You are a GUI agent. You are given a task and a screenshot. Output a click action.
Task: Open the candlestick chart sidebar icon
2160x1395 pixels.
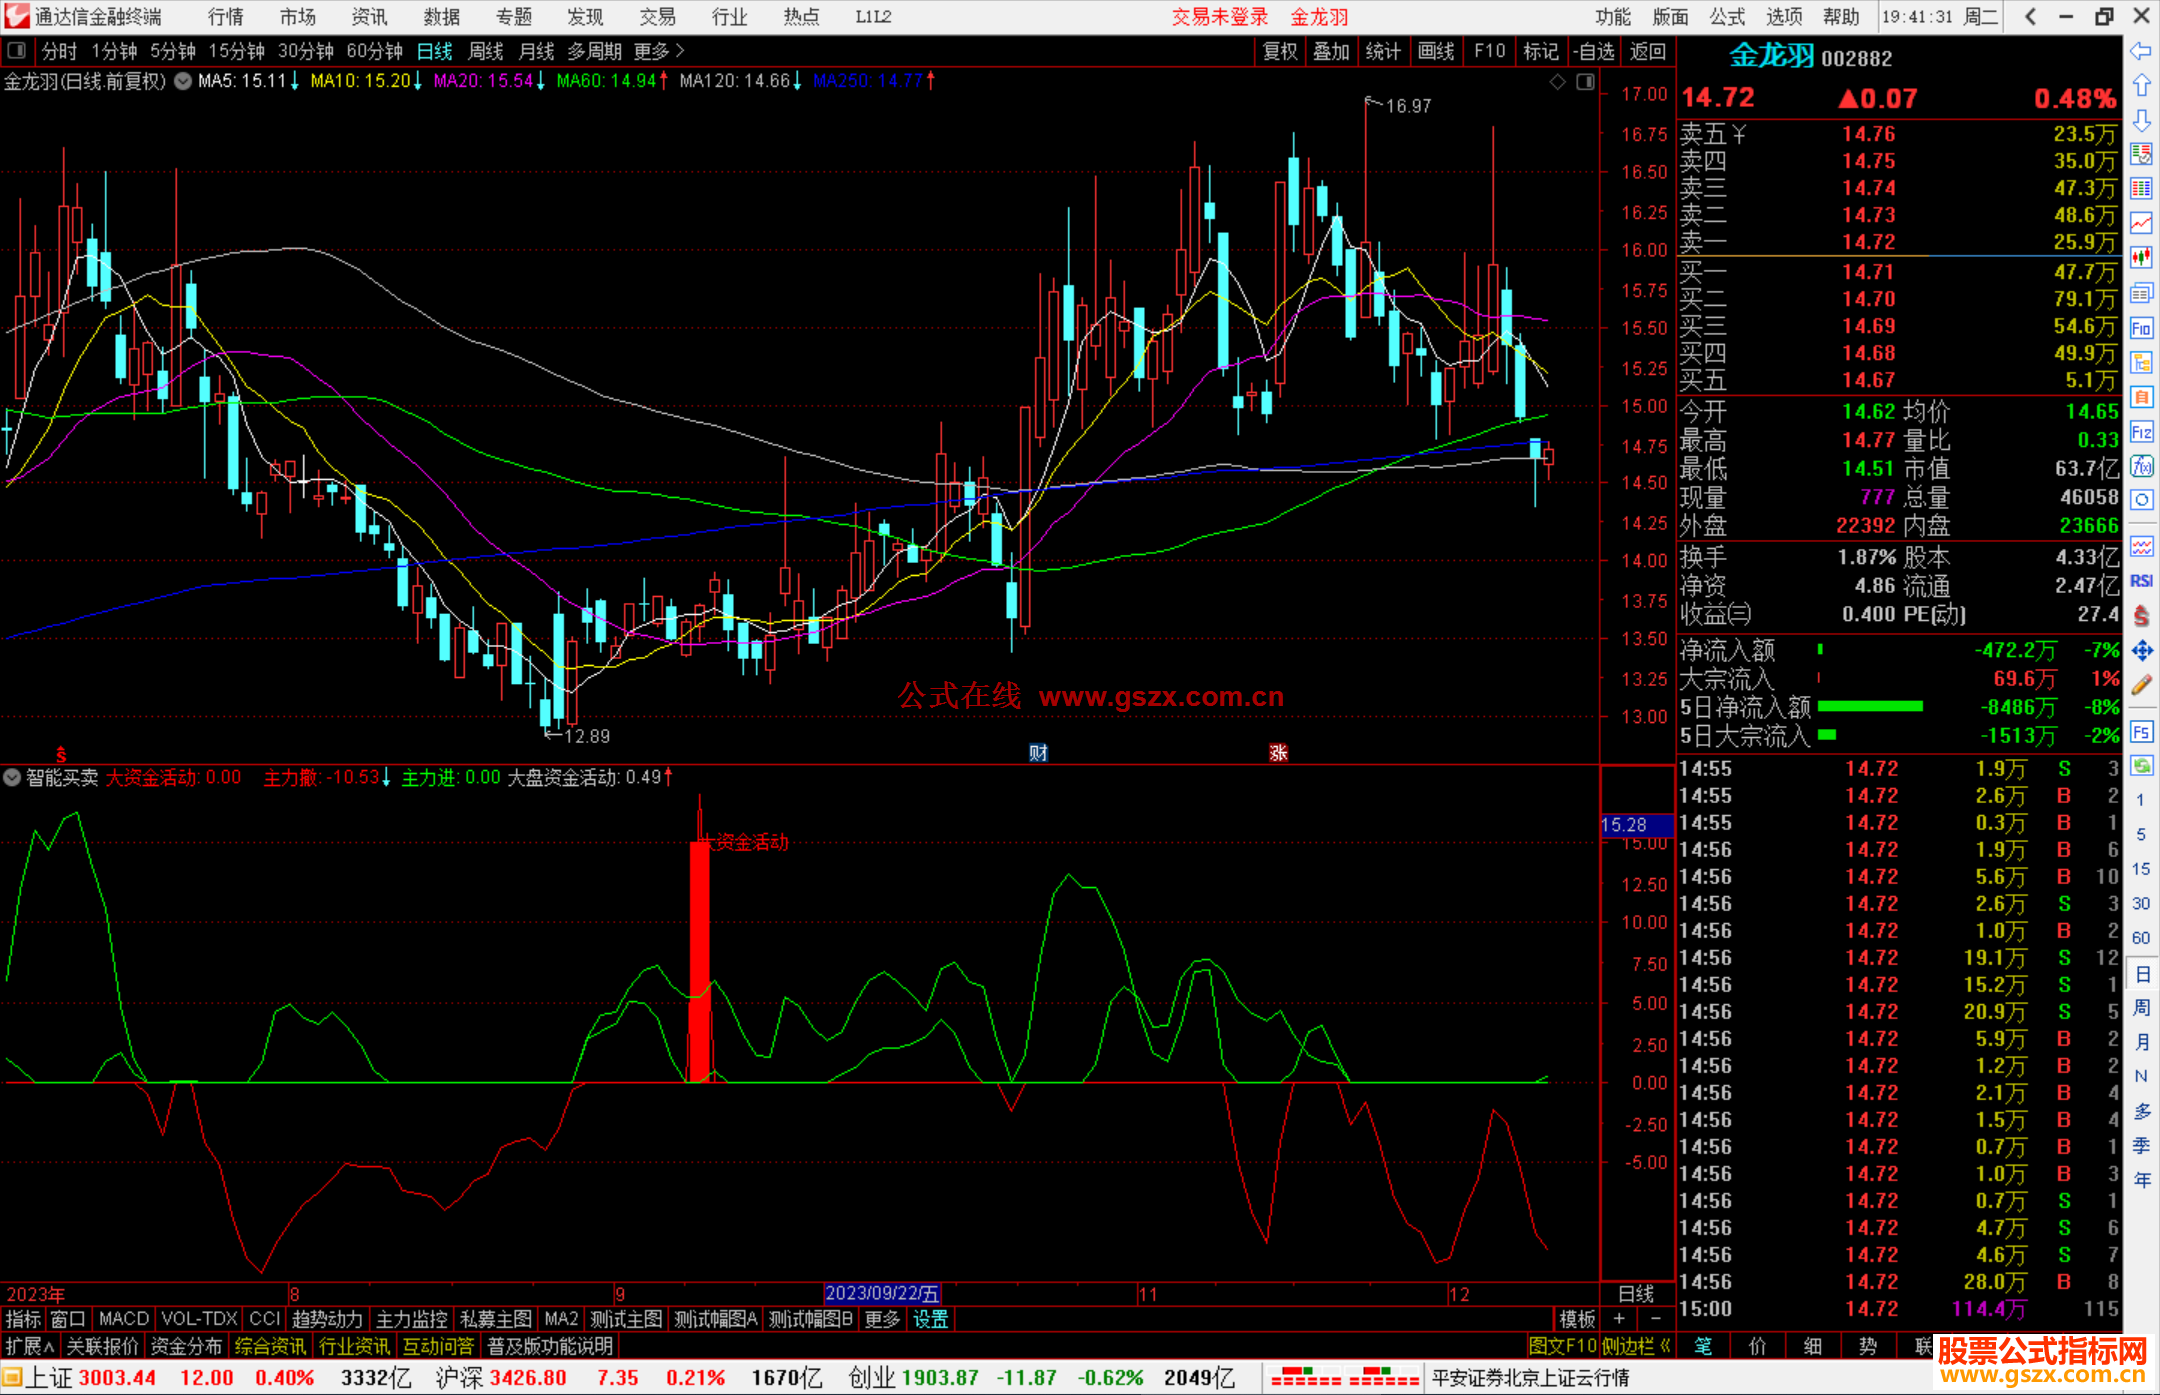(2141, 258)
